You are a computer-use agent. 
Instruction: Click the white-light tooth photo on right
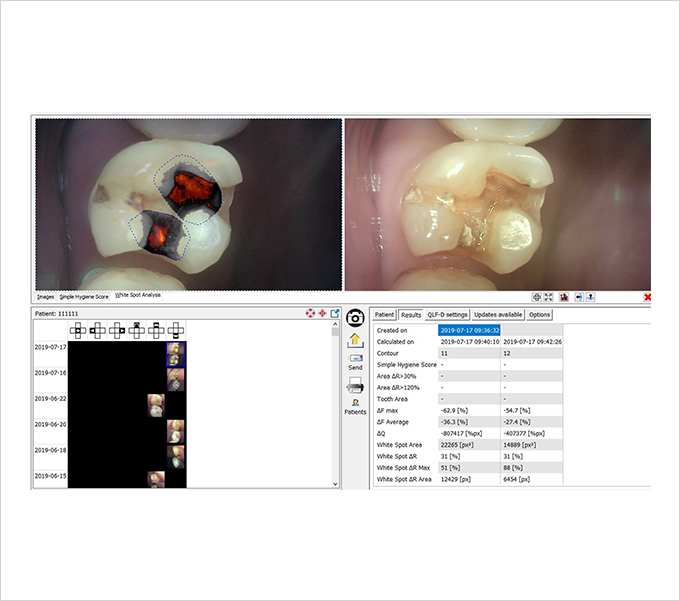[498, 205]
